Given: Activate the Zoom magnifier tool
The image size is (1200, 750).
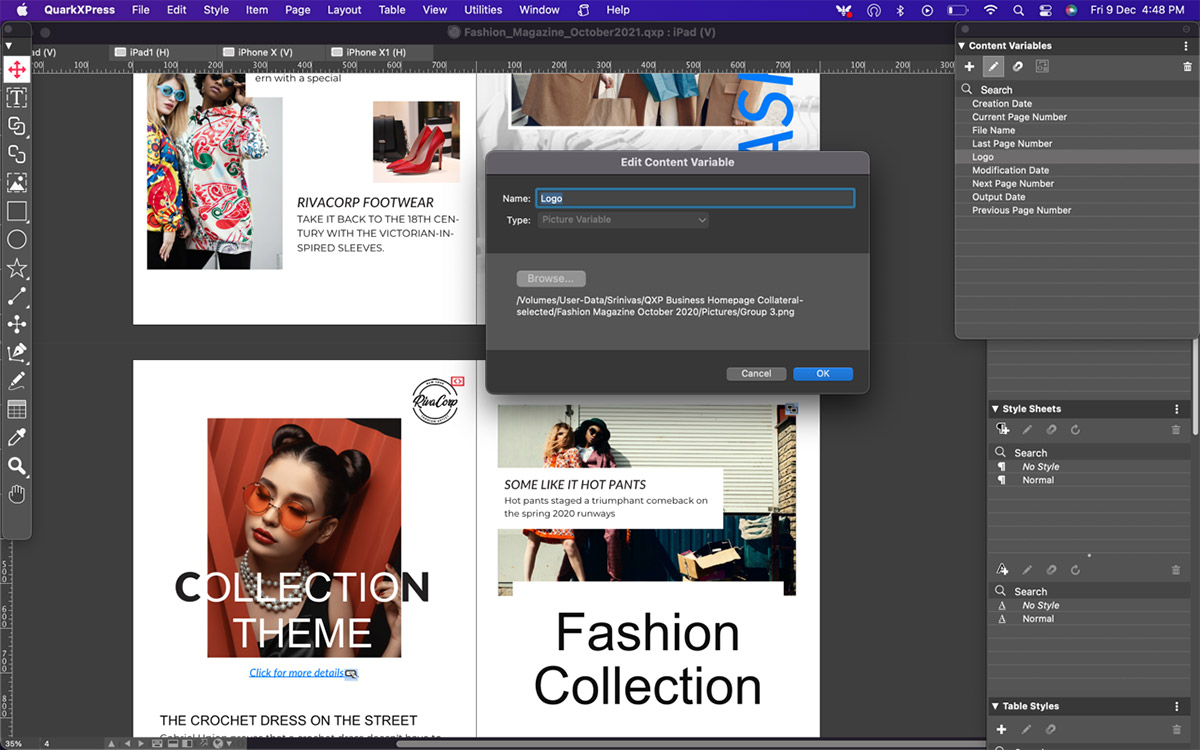Looking at the screenshot, I should point(16,466).
